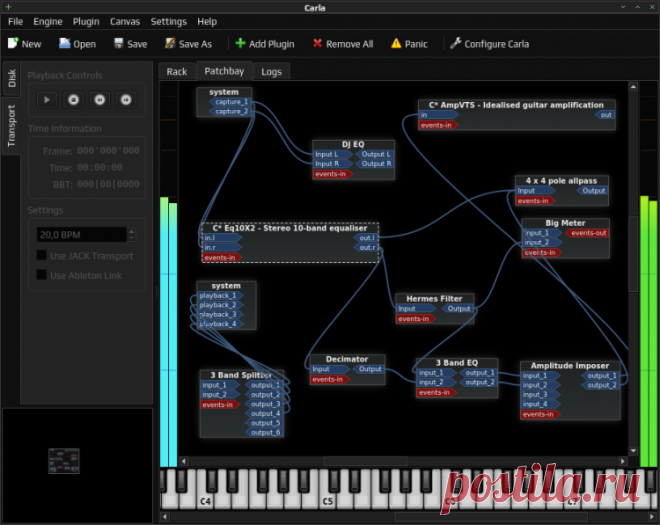Viewport: 660px width, 525px height.
Task: Remove all plugins with red X
Action: pos(317,43)
